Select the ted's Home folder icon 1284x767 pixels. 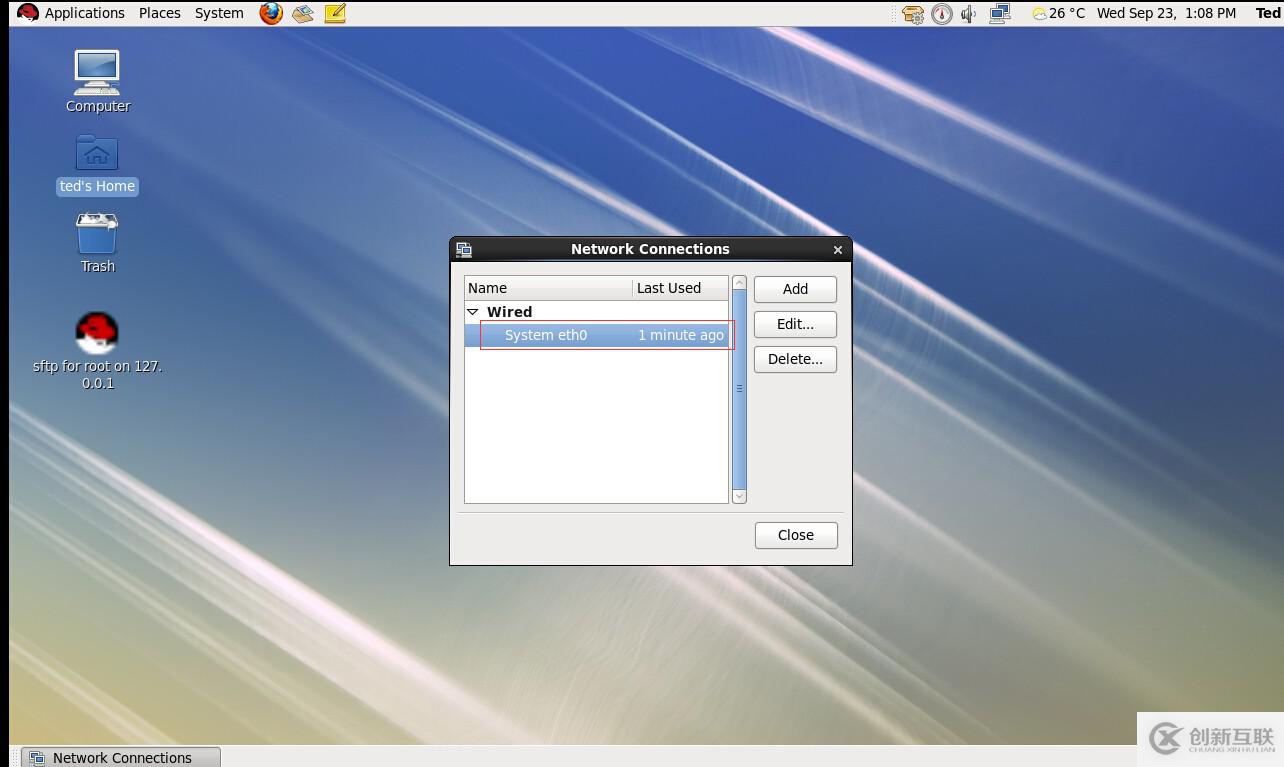tap(97, 165)
